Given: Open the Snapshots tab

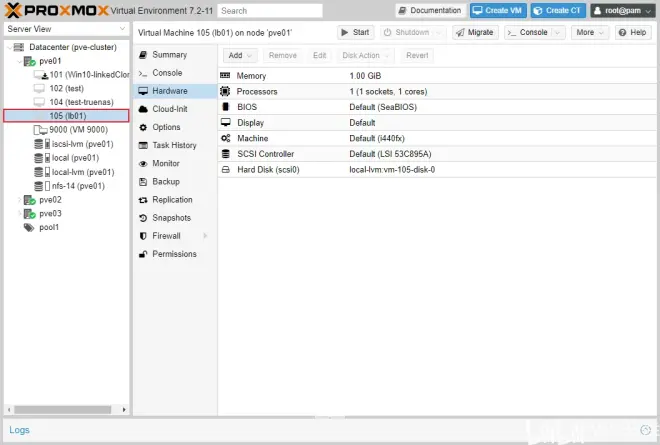Looking at the screenshot, I should [x=175, y=218].
